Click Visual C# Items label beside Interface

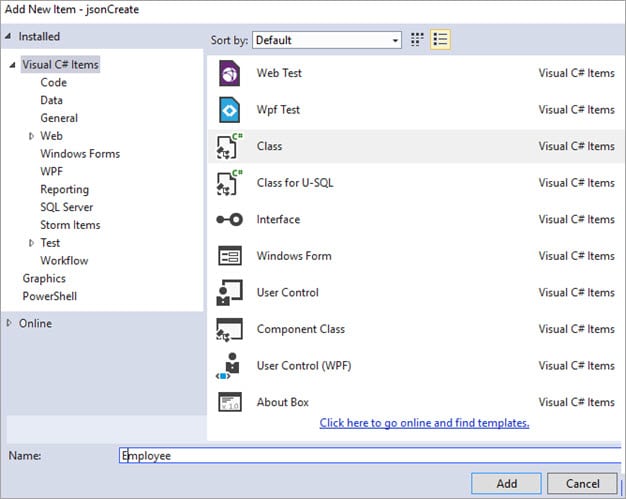(576, 220)
